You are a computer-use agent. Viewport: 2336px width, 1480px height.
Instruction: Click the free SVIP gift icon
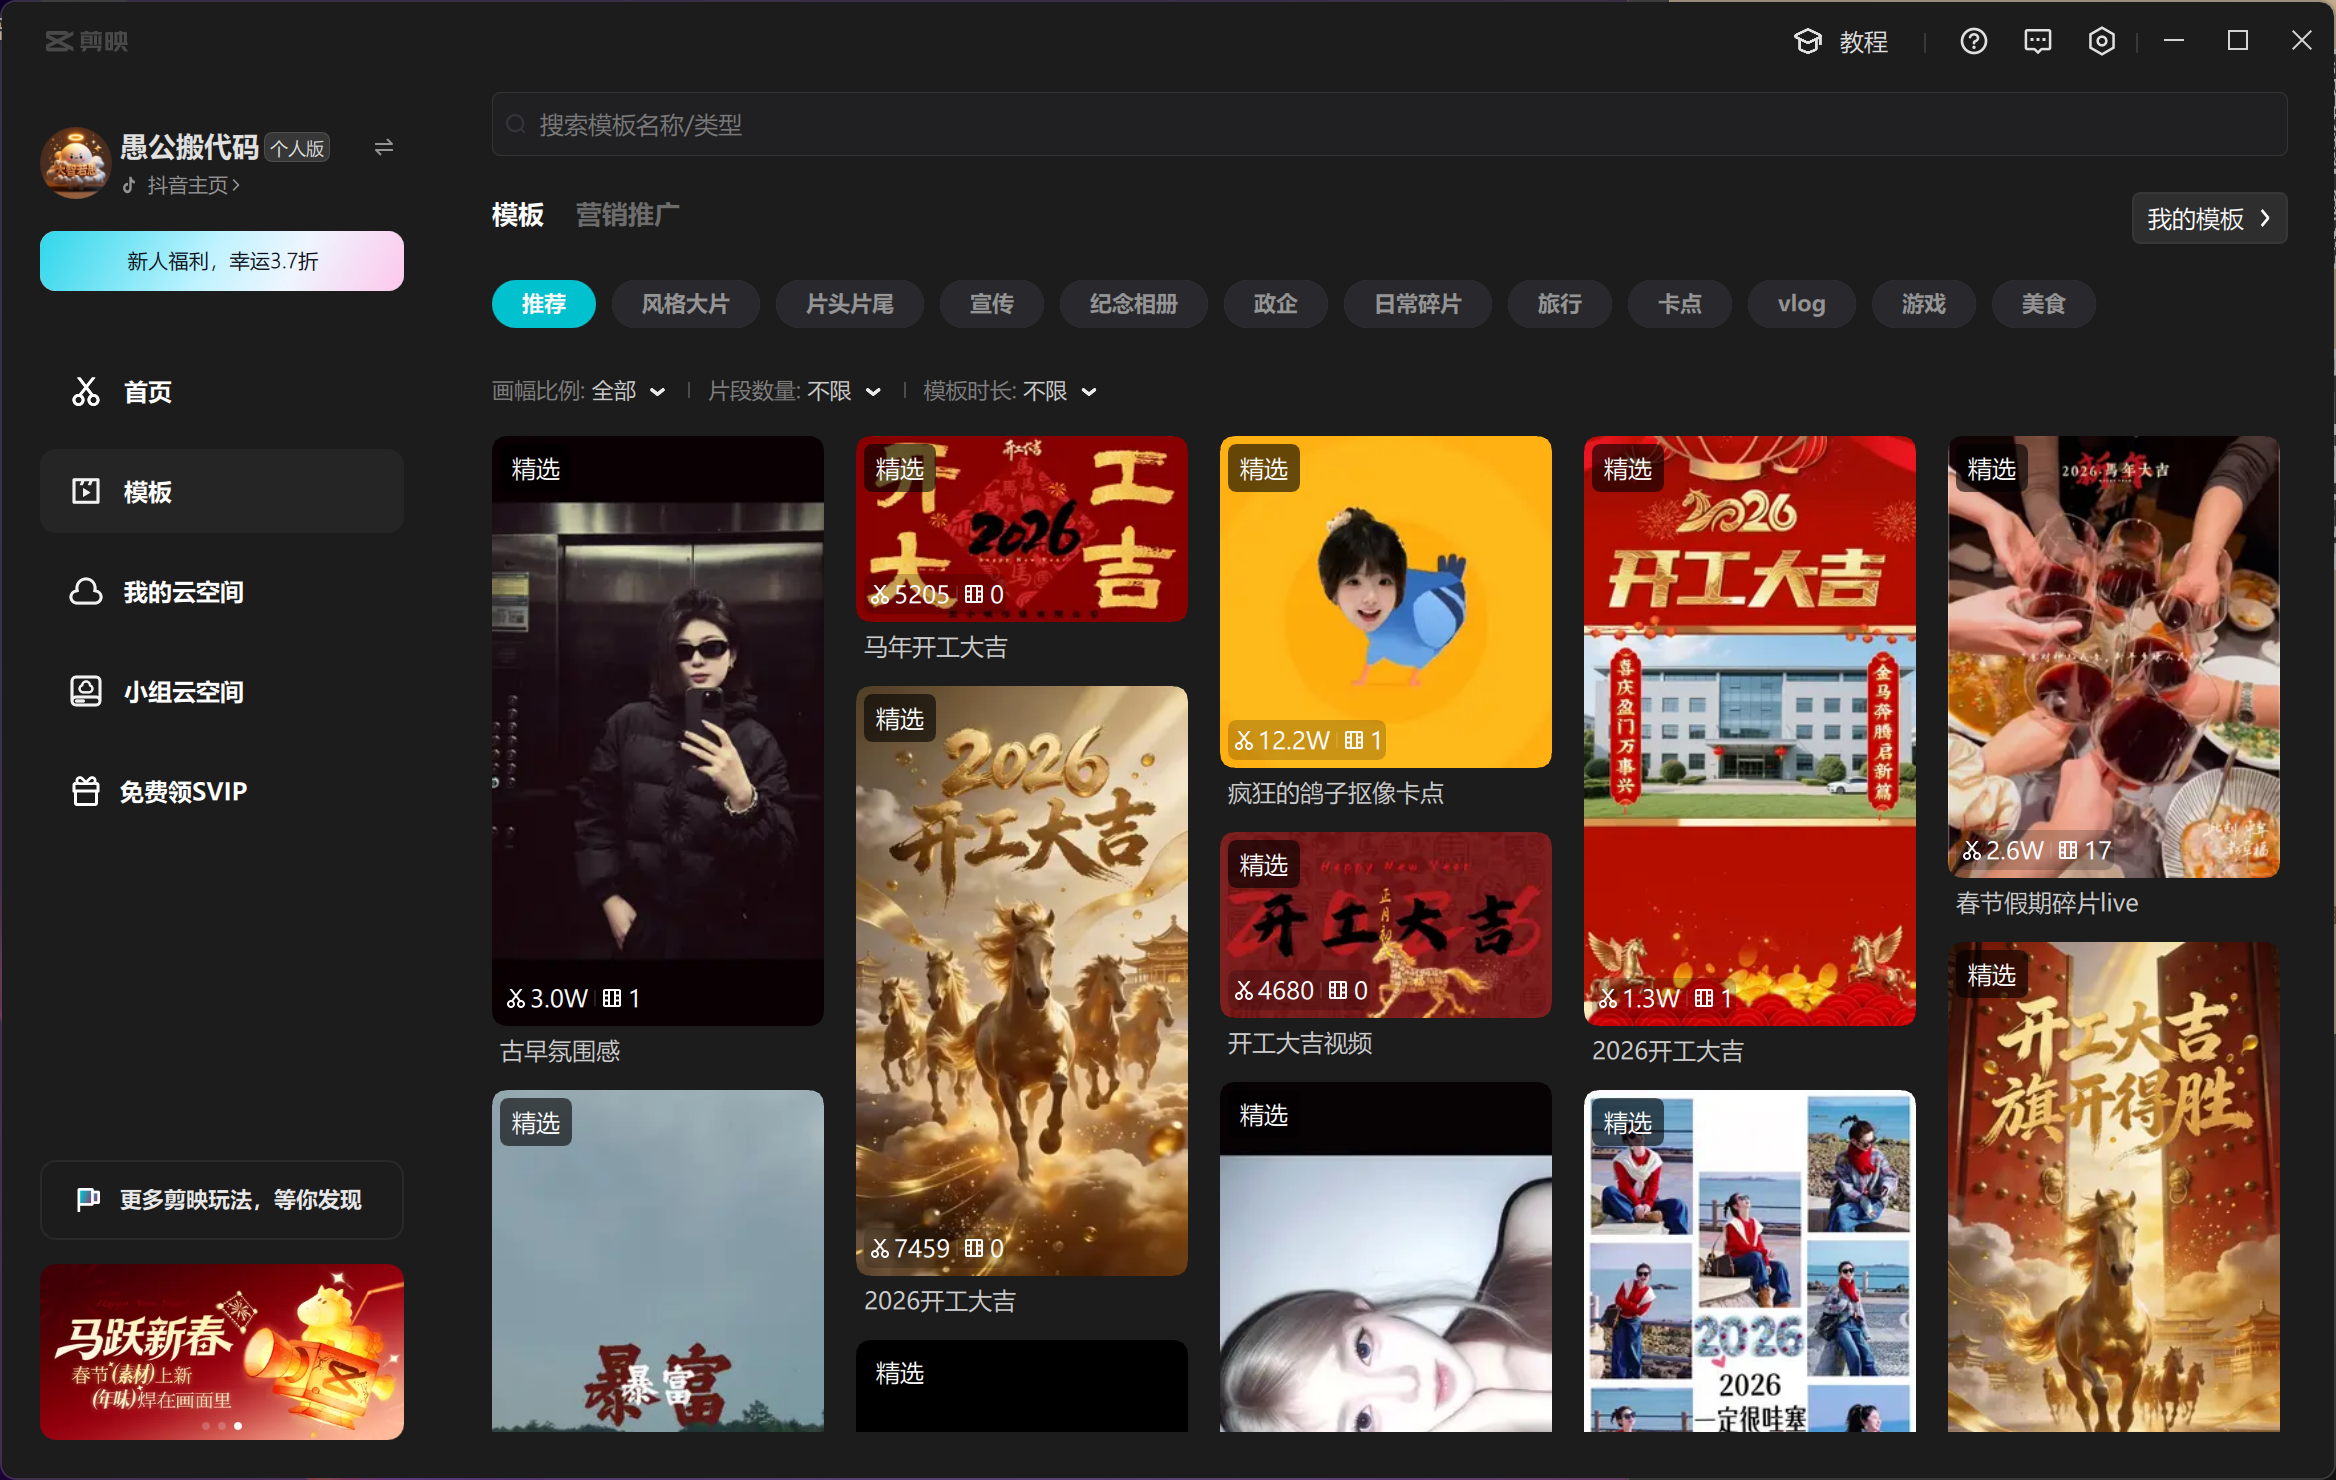point(86,791)
